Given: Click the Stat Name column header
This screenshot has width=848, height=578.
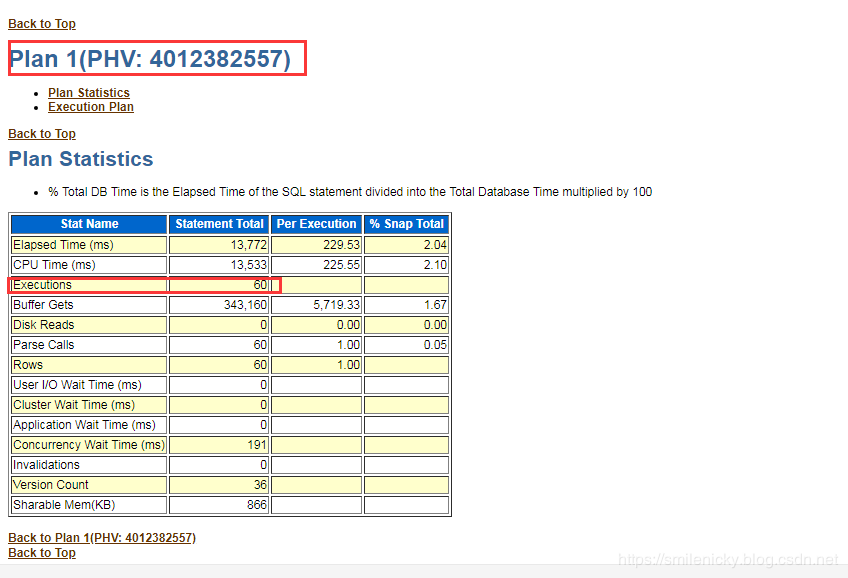Looking at the screenshot, I should point(89,224).
